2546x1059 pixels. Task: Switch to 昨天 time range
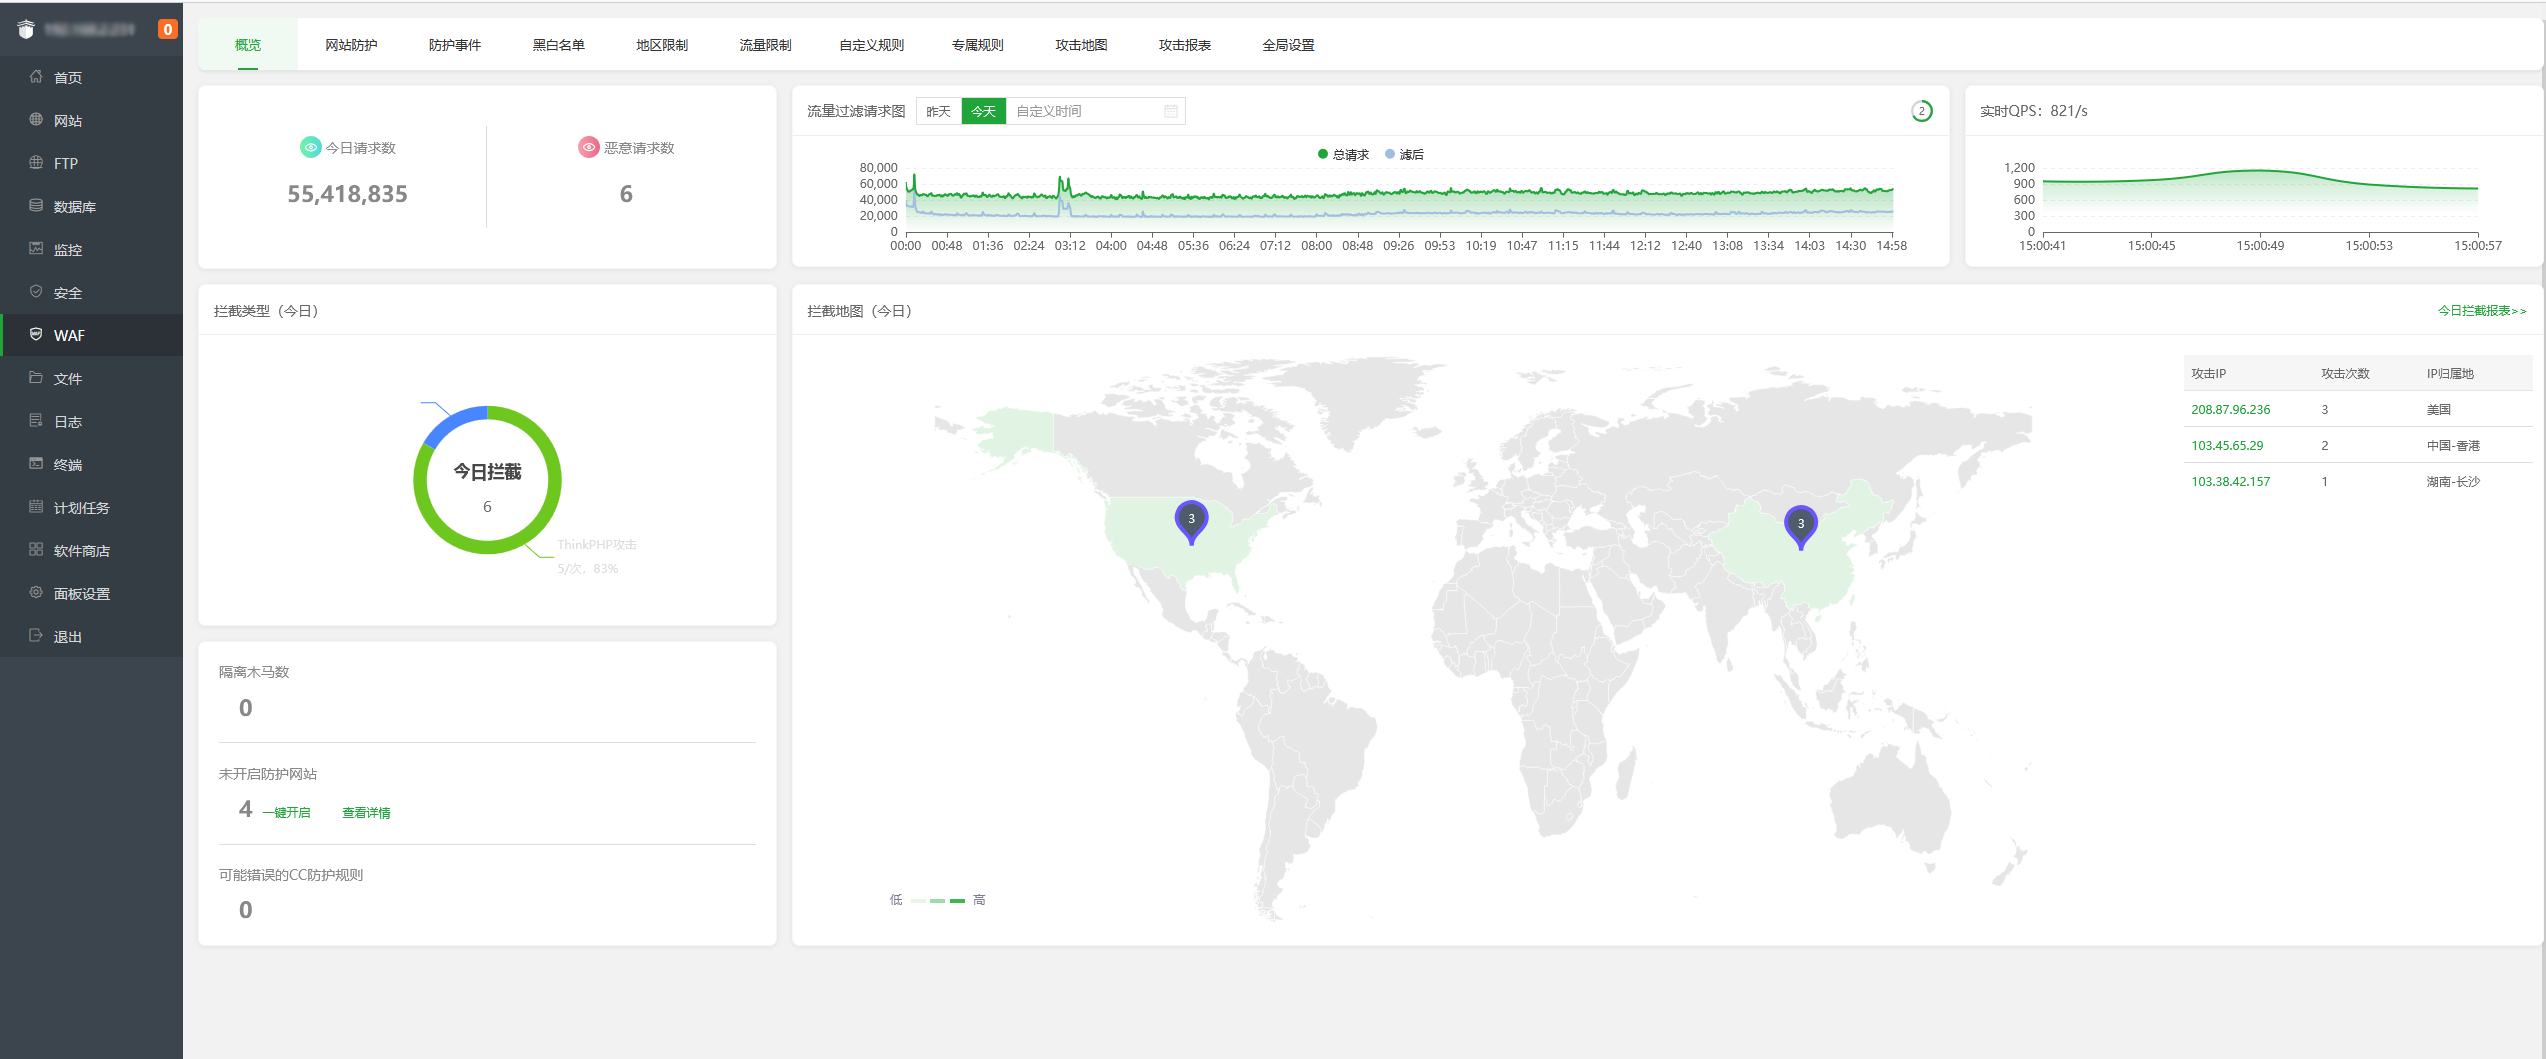pos(938,111)
